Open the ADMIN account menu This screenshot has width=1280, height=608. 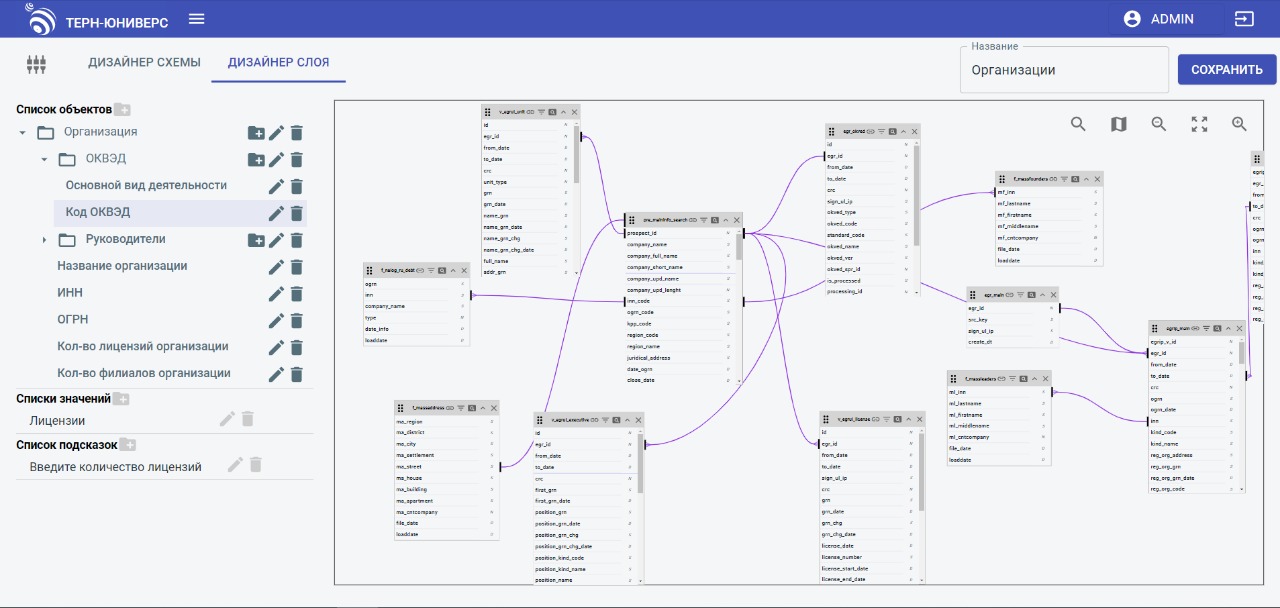point(1158,19)
